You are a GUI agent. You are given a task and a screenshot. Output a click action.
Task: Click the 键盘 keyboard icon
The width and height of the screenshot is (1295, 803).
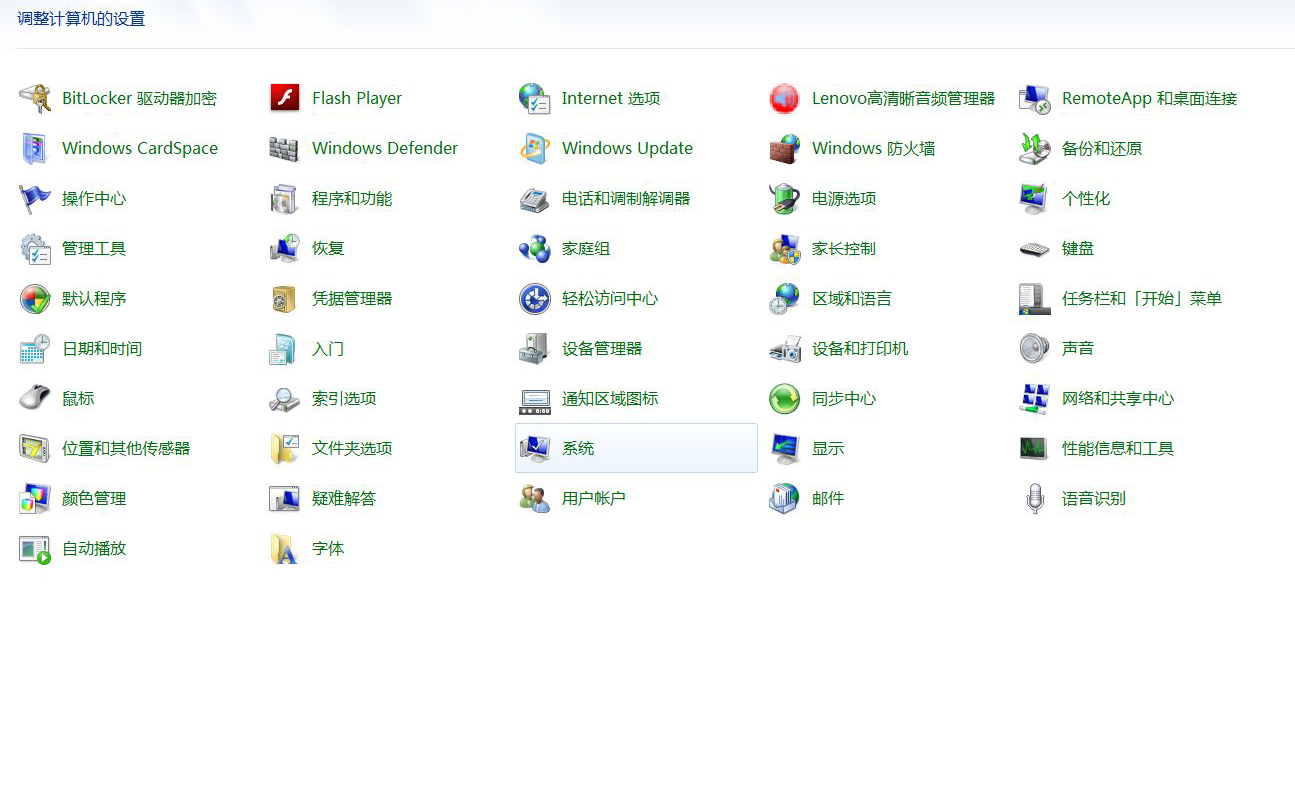click(1035, 248)
